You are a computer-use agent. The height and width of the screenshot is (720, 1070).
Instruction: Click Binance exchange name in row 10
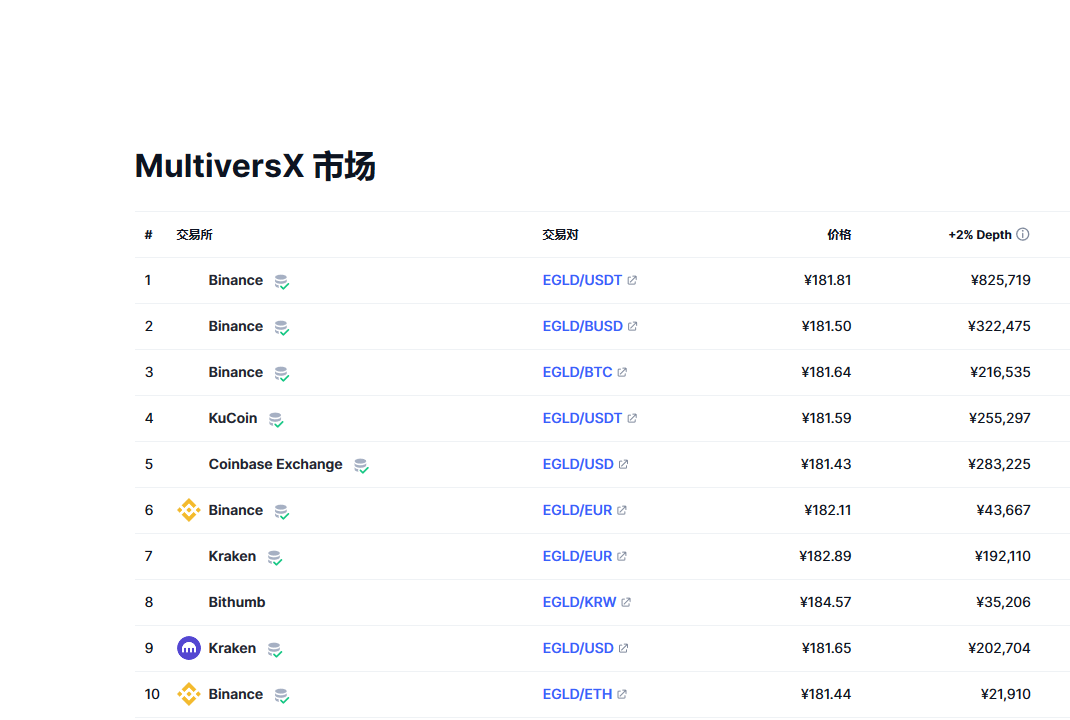coord(235,694)
